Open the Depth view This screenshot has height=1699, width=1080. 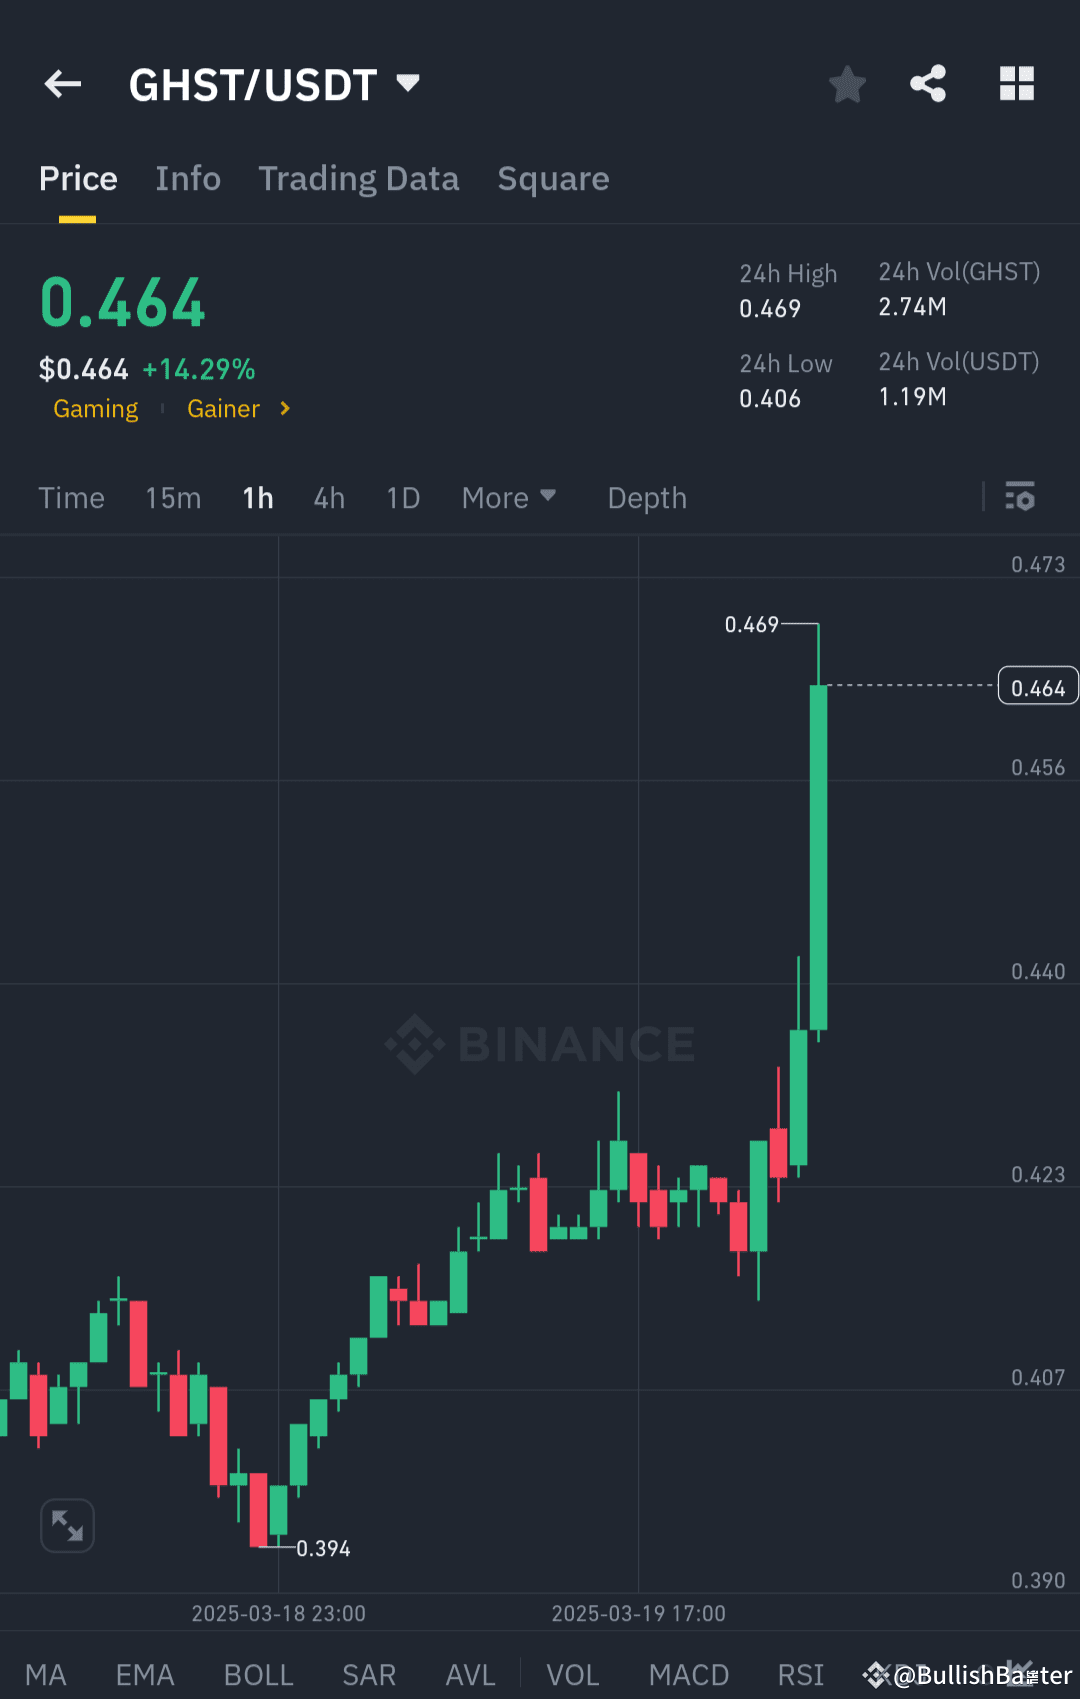click(x=646, y=497)
